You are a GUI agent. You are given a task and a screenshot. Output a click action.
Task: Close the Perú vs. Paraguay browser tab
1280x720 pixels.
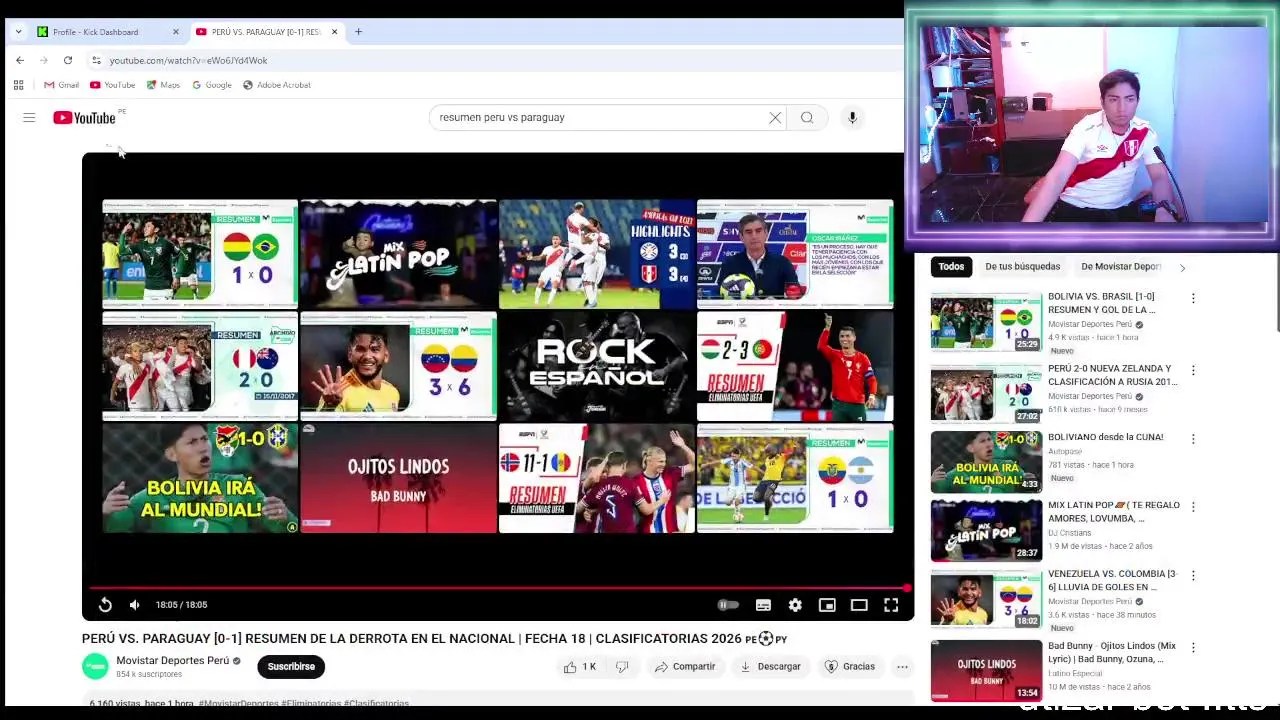point(334,32)
